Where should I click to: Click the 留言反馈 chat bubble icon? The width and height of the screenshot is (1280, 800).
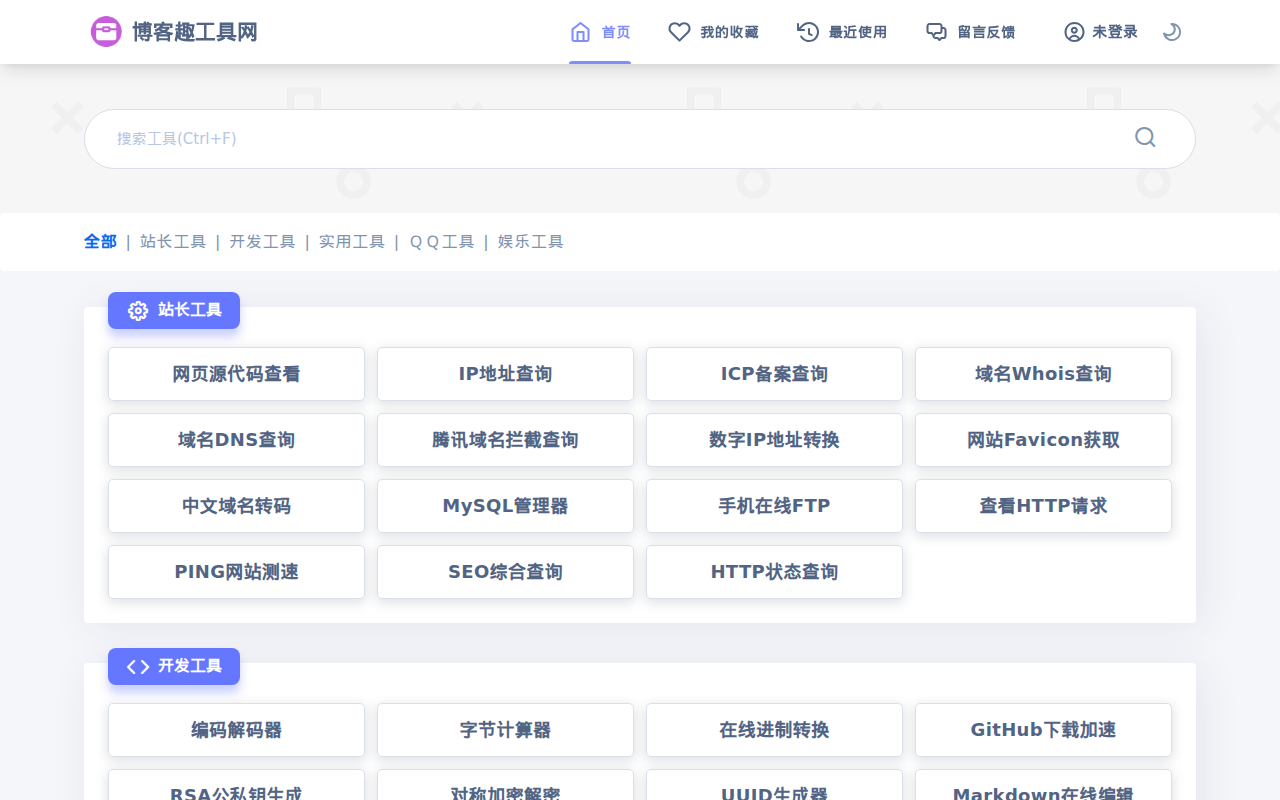(x=936, y=31)
